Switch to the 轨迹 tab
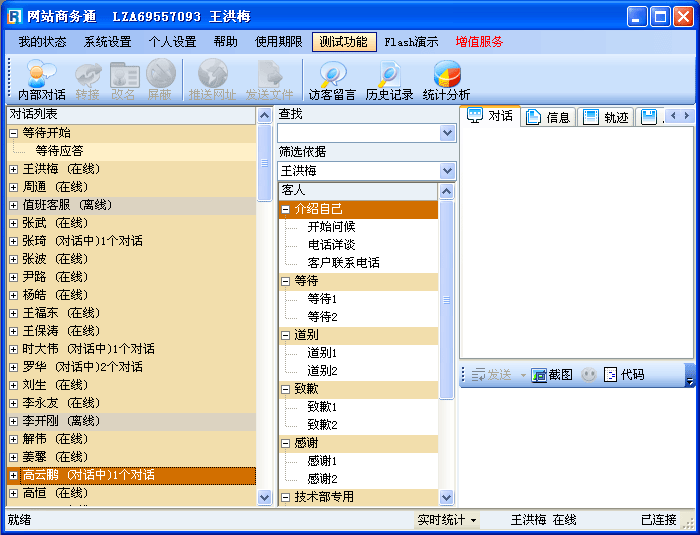Viewport: 700px width, 535px height. click(606, 117)
